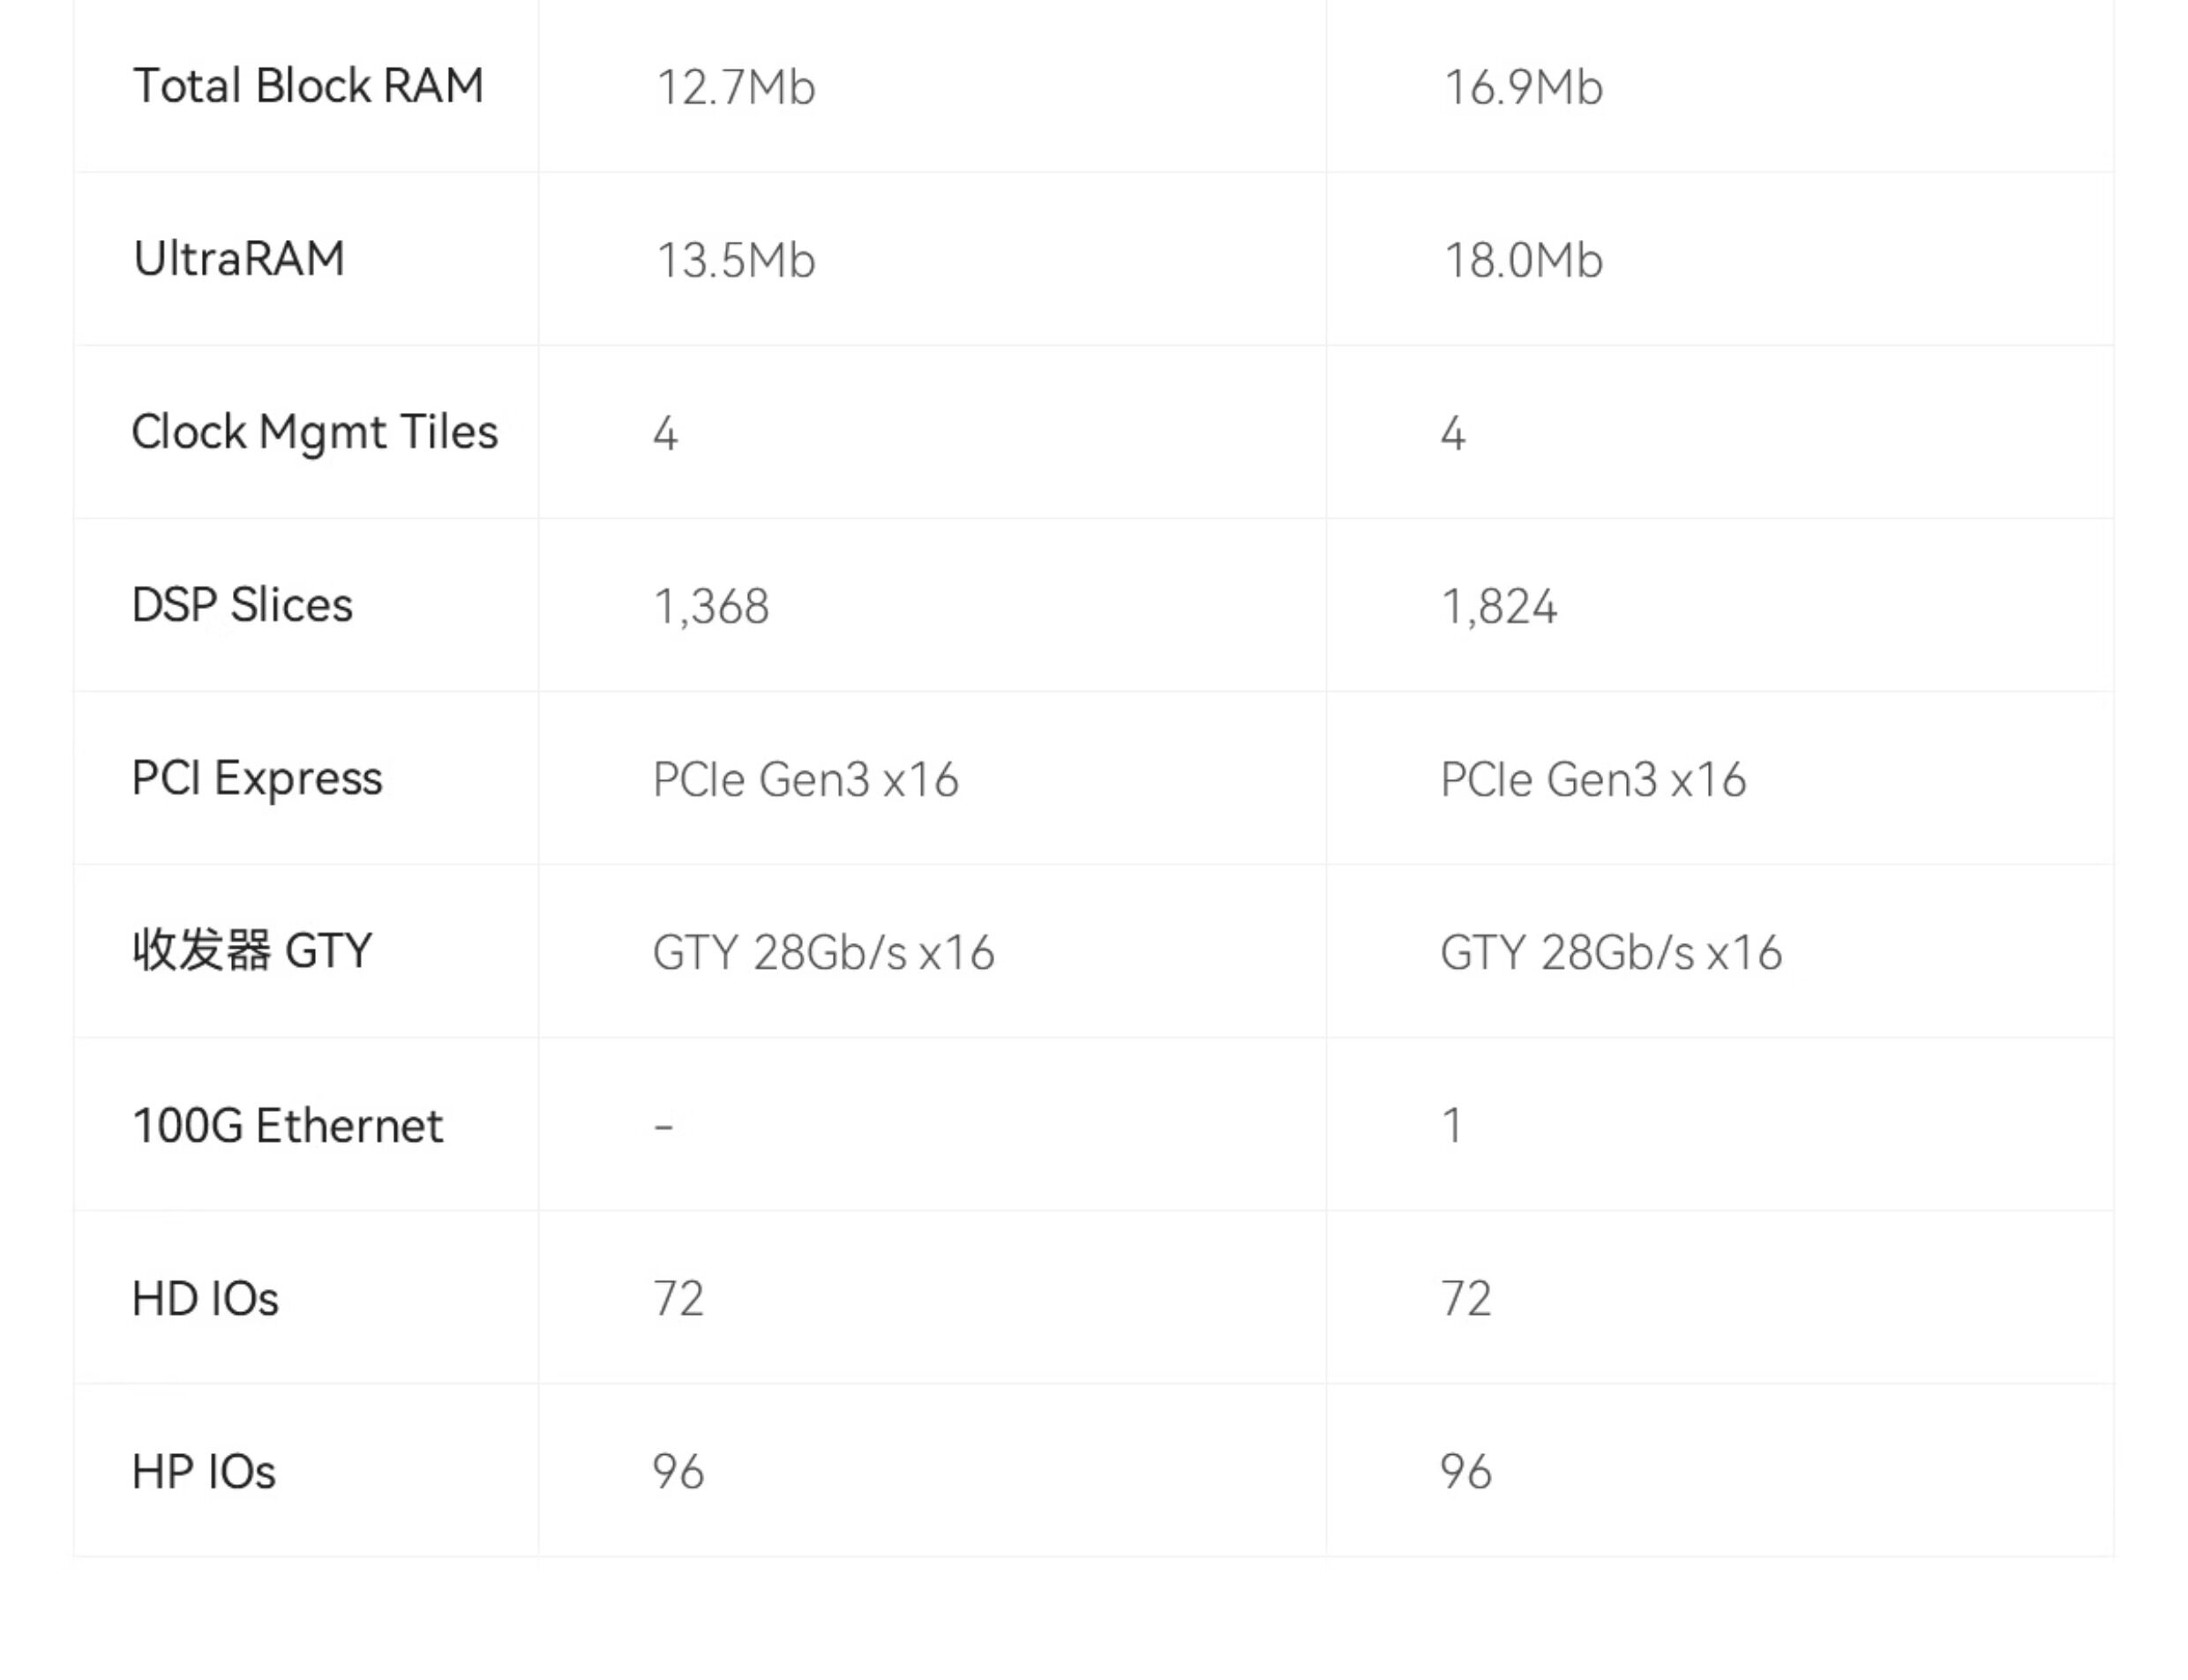Select the HP IOs row label

tap(203, 1472)
